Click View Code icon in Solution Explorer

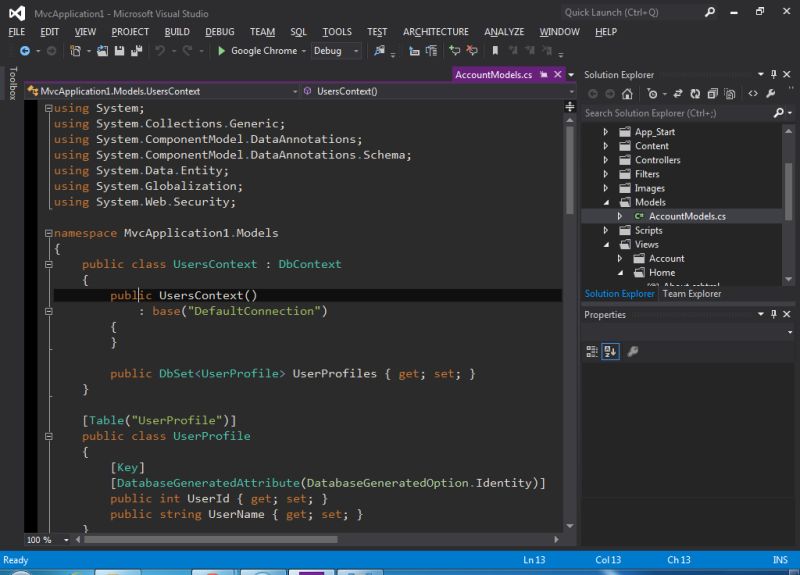753,93
